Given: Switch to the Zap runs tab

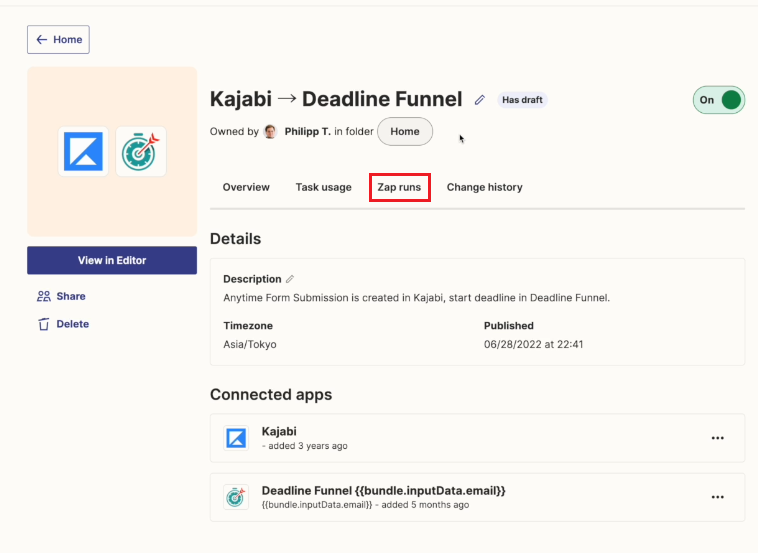Looking at the screenshot, I should (x=399, y=187).
